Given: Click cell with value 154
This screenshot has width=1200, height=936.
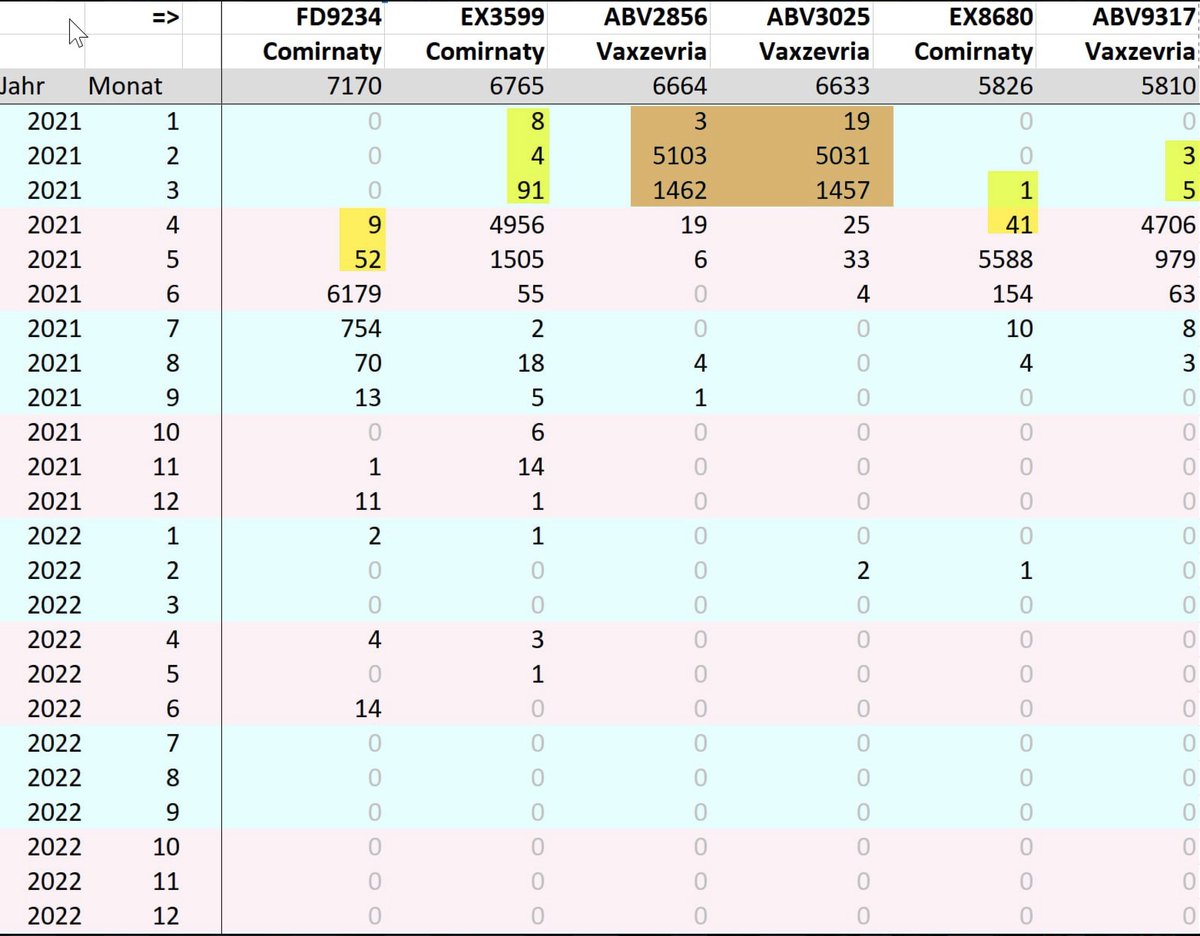Looking at the screenshot, I should coord(1012,295).
